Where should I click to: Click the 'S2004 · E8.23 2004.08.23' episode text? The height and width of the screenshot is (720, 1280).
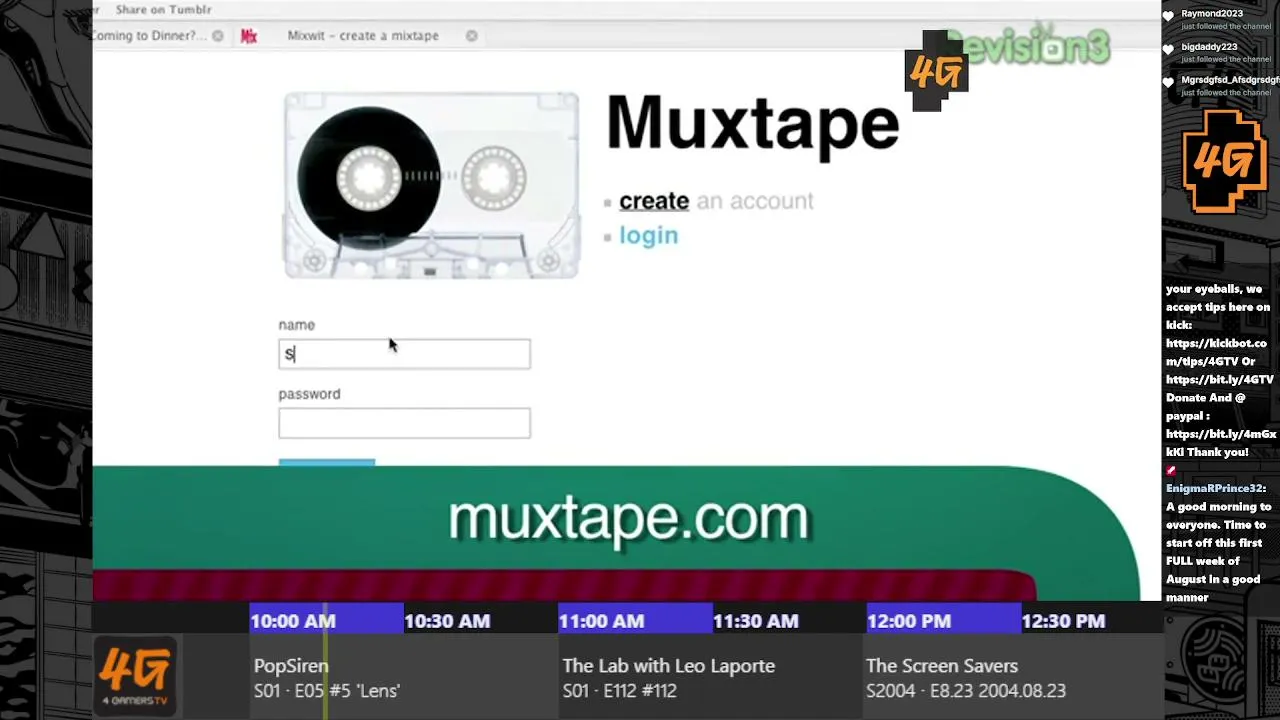tap(966, 691)
